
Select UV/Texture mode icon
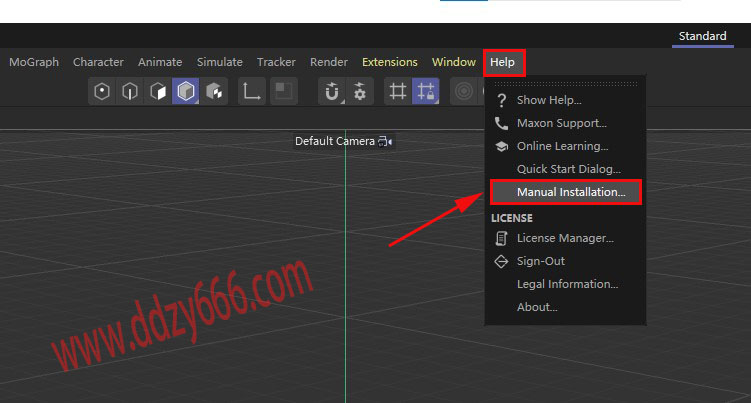pos(214,91)
